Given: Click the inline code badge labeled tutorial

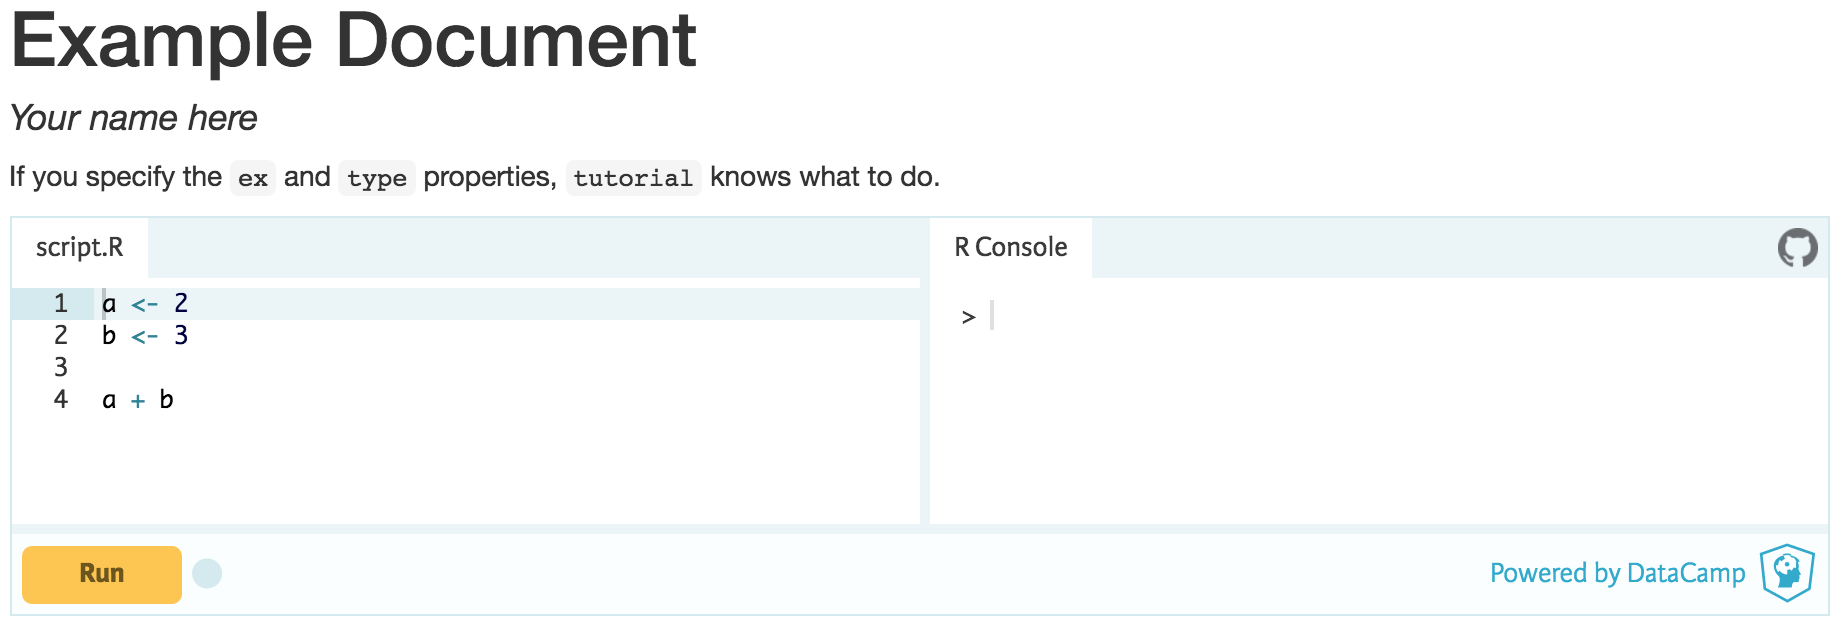Looking at the screenshot, I should (x=633, y=178).
